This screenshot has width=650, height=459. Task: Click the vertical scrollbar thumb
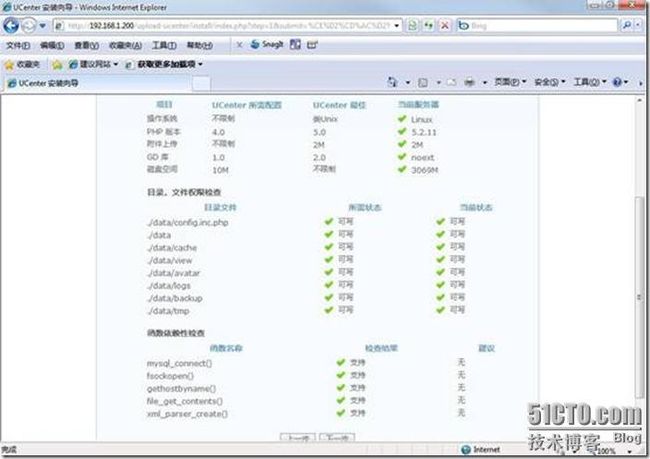tap(639, 298)
